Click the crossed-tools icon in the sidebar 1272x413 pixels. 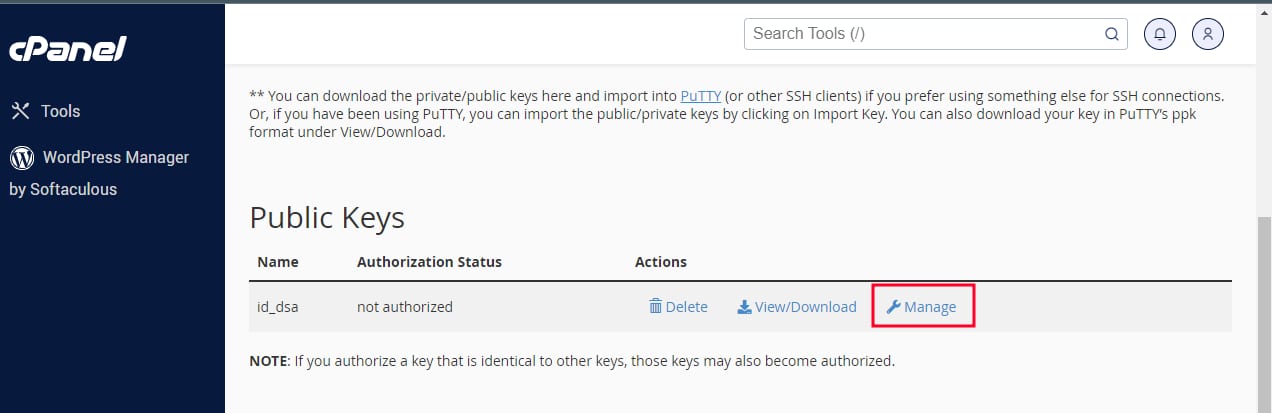click(x=20, y=111)
